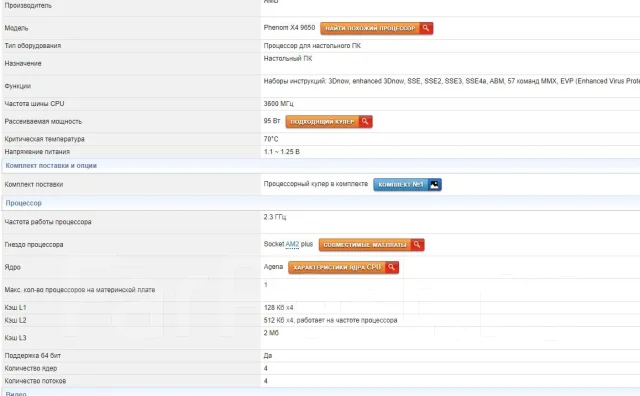This screenshot has height=396, width=640.
Task: Select the '128 Кб x4' value
Action: [278, 307]
